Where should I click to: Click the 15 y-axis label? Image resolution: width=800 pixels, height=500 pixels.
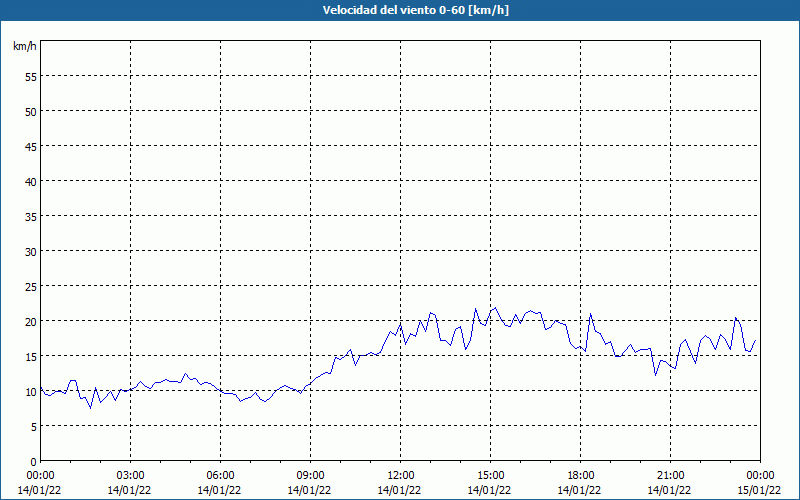click(31, 357)
